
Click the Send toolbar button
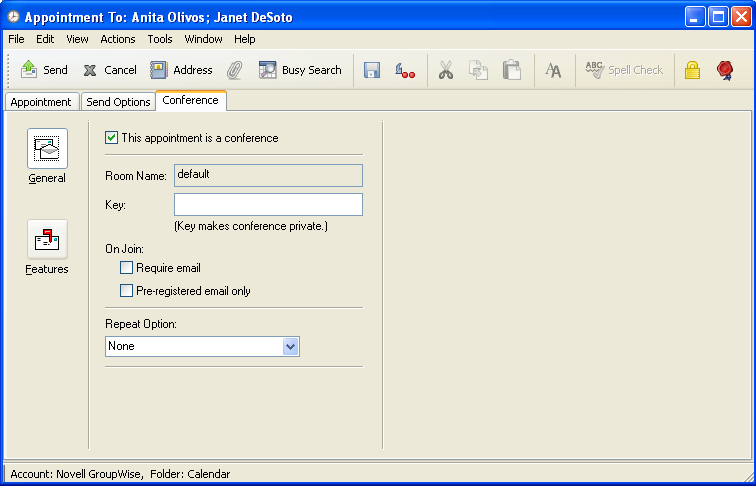click(x=44, y=70)
